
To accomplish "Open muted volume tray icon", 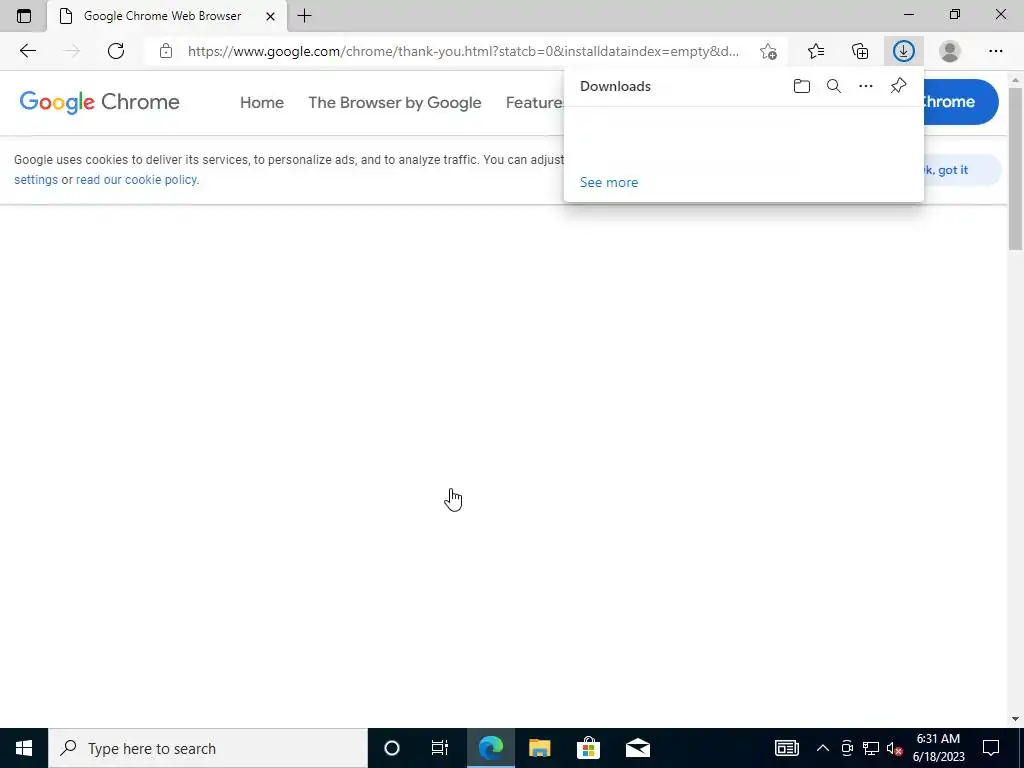I will point(895,748).
